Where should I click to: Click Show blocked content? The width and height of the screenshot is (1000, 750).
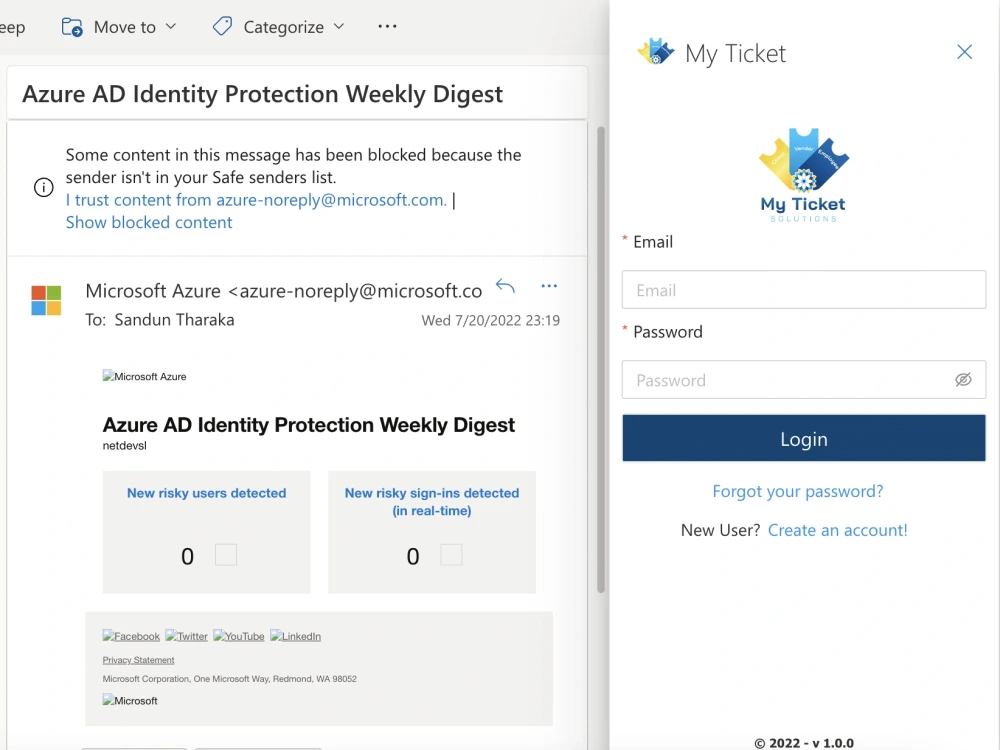click(x=149, y=222)
